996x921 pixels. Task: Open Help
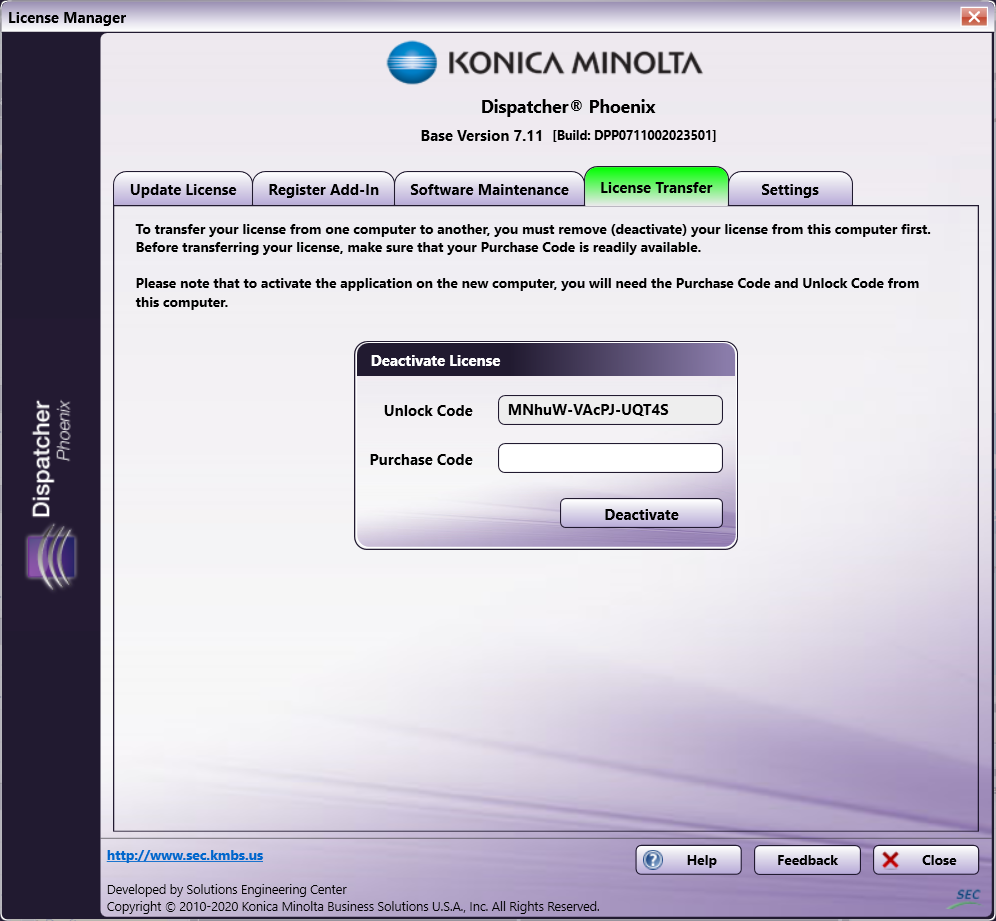pos(688,860)
